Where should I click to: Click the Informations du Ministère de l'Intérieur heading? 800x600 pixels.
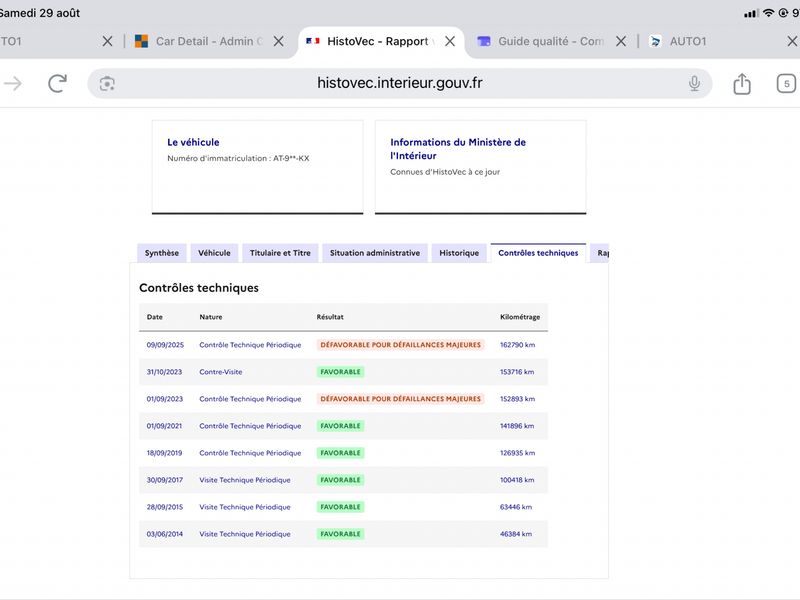tap(458, 149)
